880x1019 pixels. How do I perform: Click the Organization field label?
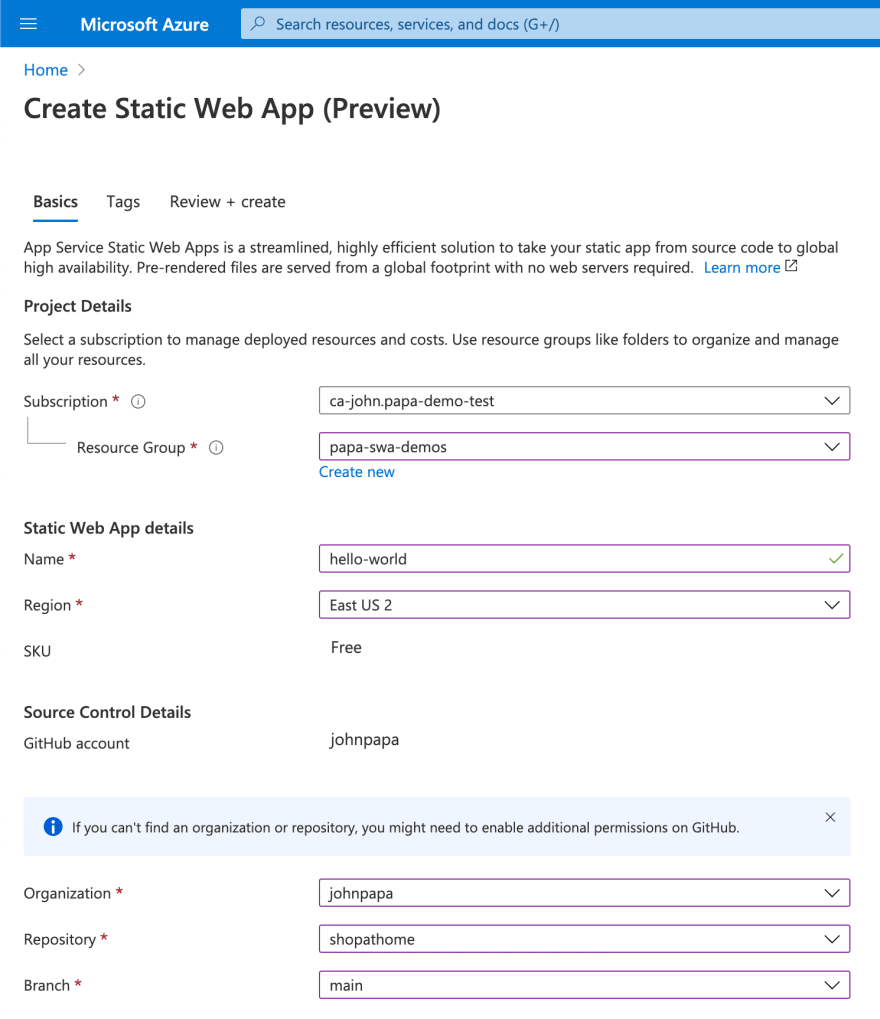coord(67,894)
